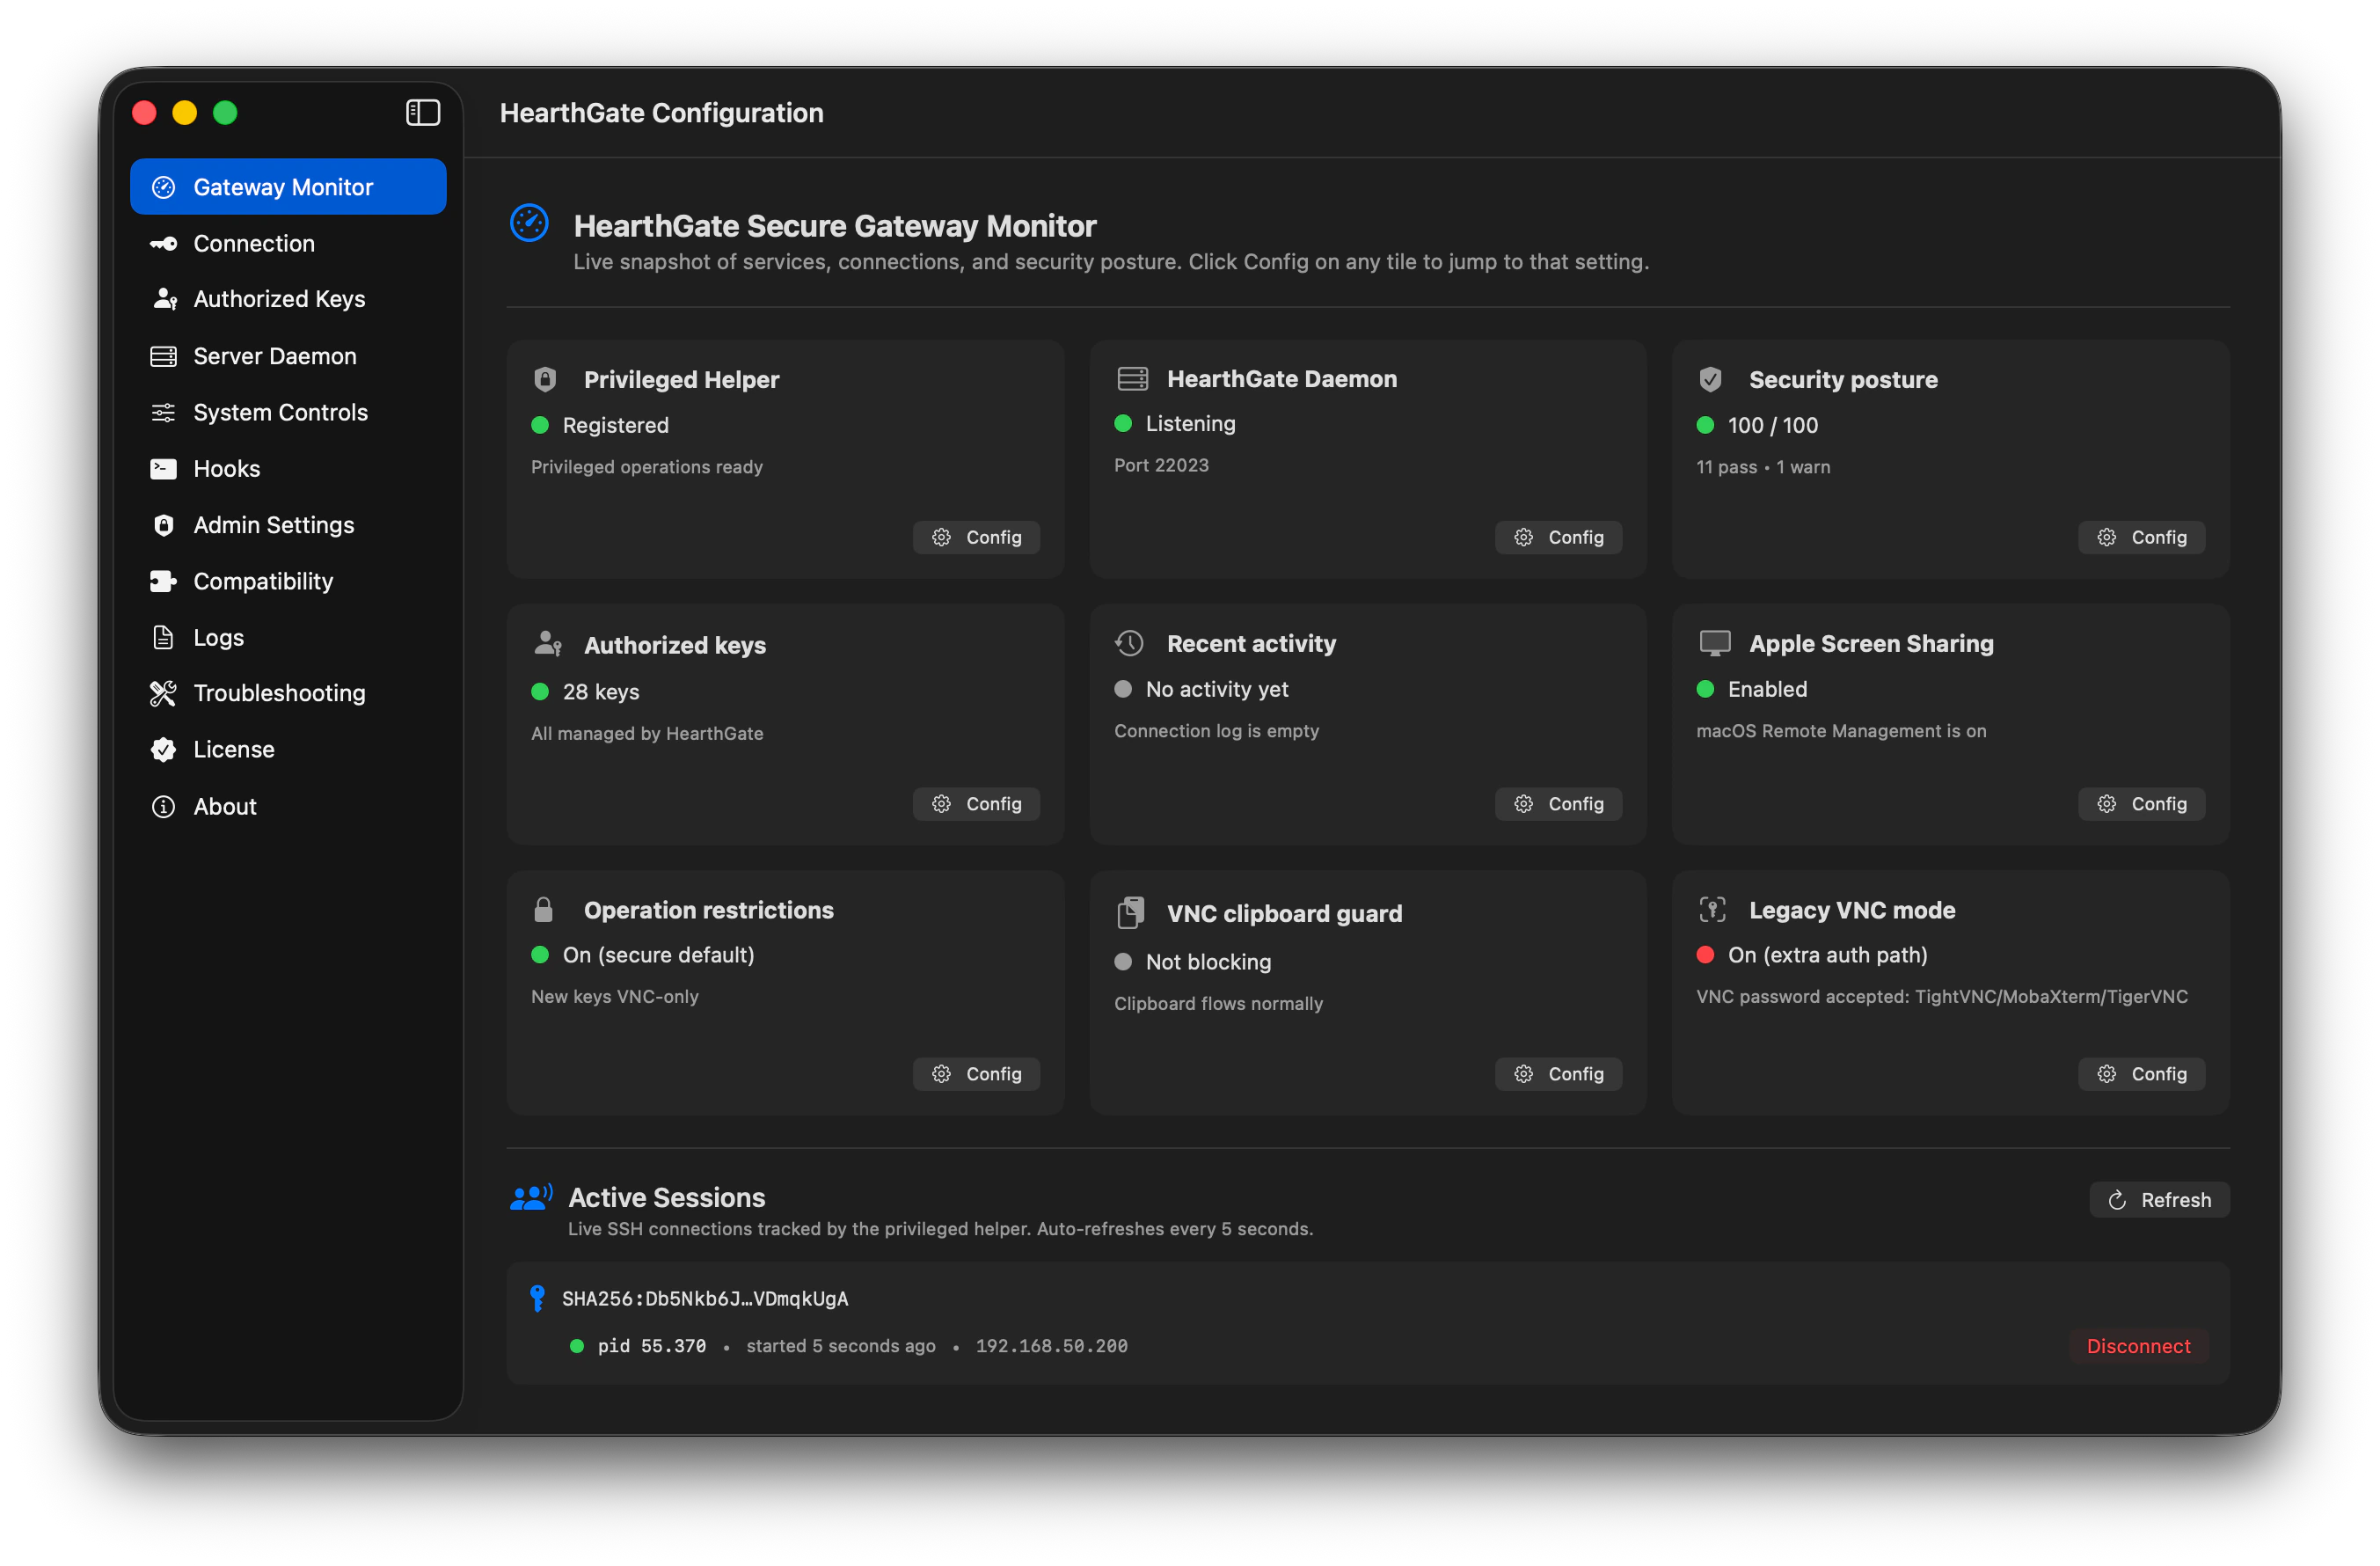Screen dimensions: 2380x1566
Task: Click the Compatibility puzzle icon in sidebar
Action: coord(163,581)
